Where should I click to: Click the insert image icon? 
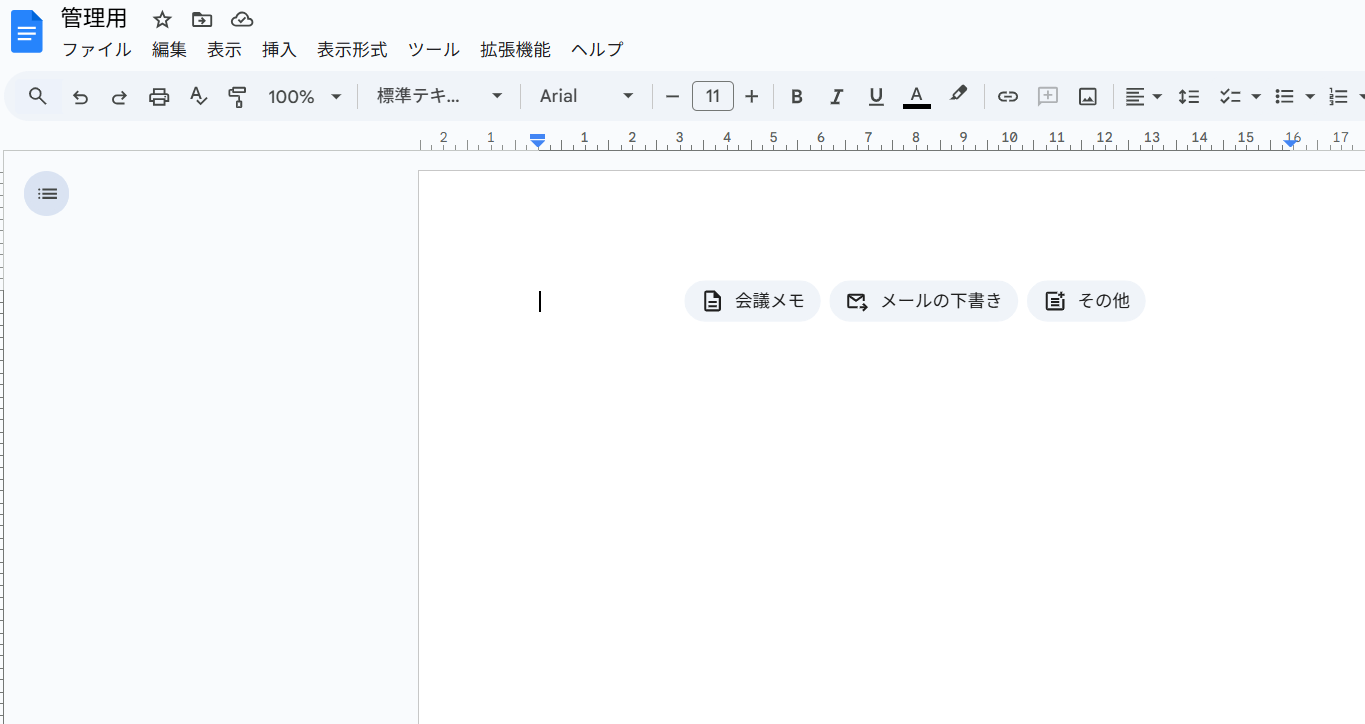[1088, 97]
